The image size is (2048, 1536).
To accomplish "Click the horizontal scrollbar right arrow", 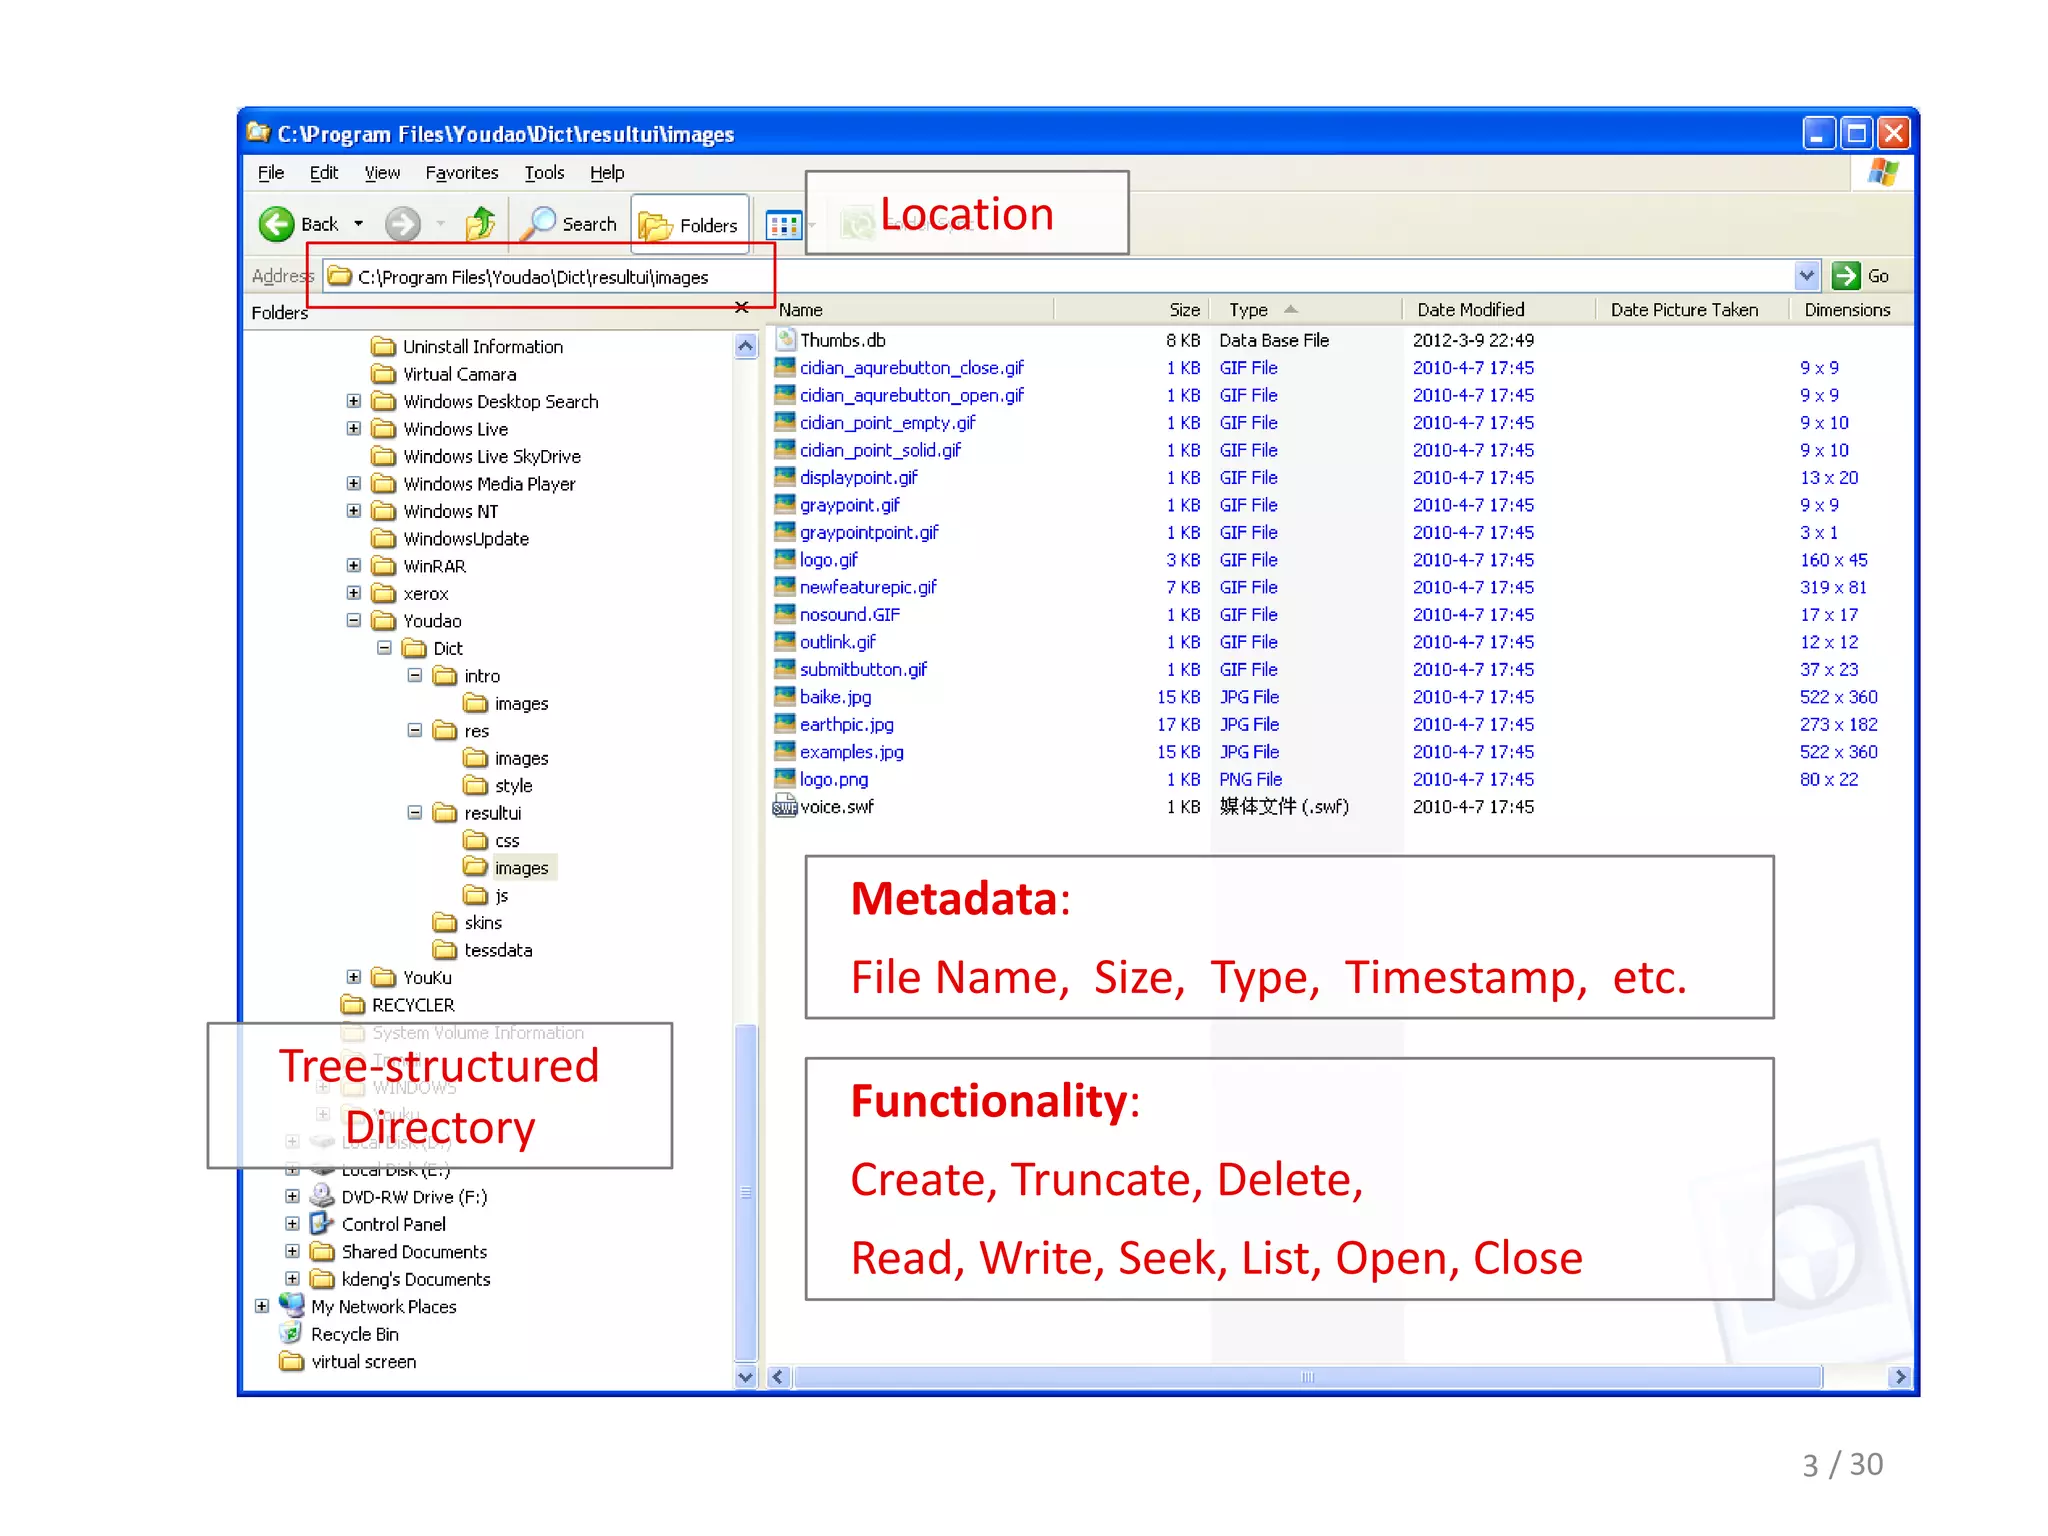I will (1899, 1377).
